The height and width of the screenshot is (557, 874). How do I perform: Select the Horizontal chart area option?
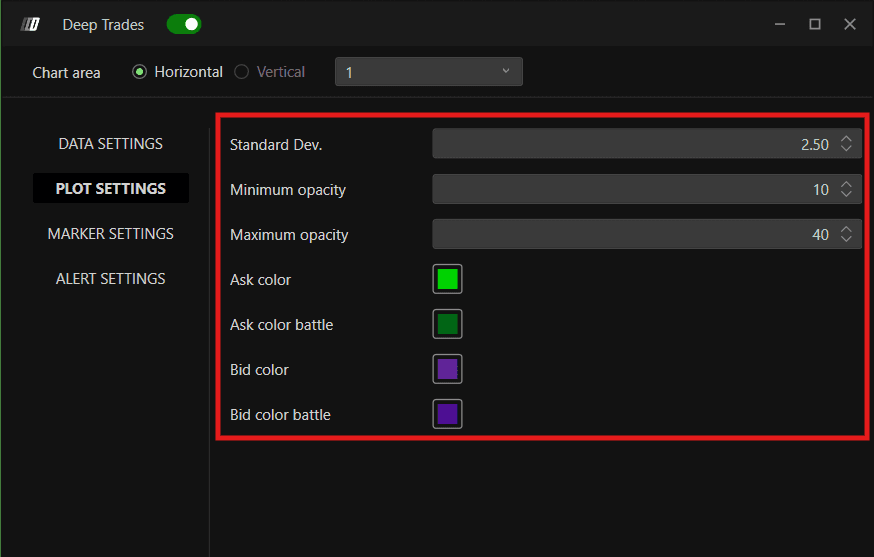click(177, 72)
